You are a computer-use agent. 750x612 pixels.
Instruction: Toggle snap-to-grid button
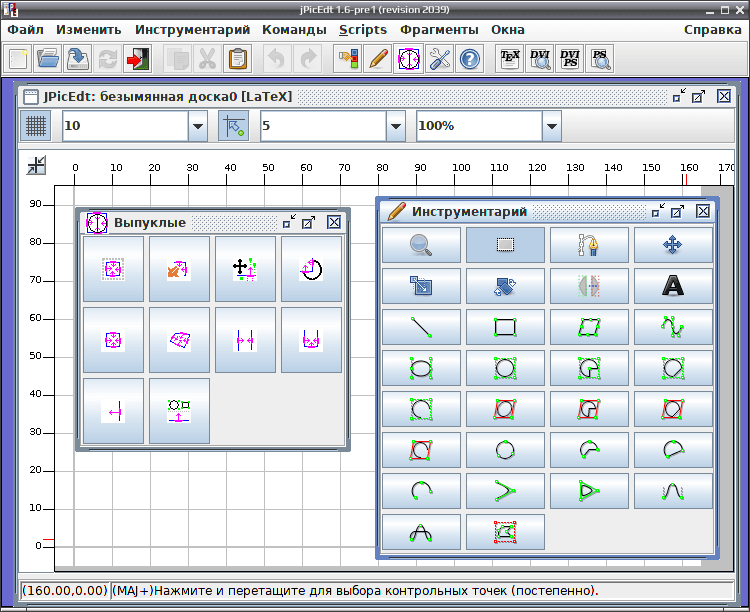(x=233, y=126)
